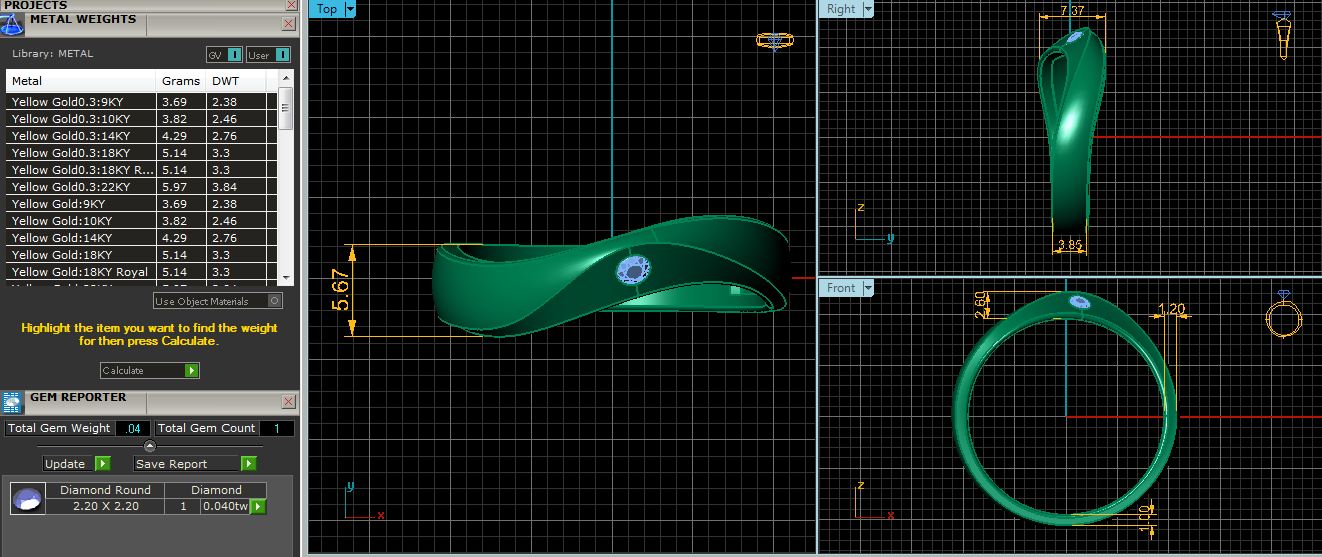Screen dimensions: 1322x557
Task: Click green arrow beside 0.040tw diamond weight
Action: [258, 507]
